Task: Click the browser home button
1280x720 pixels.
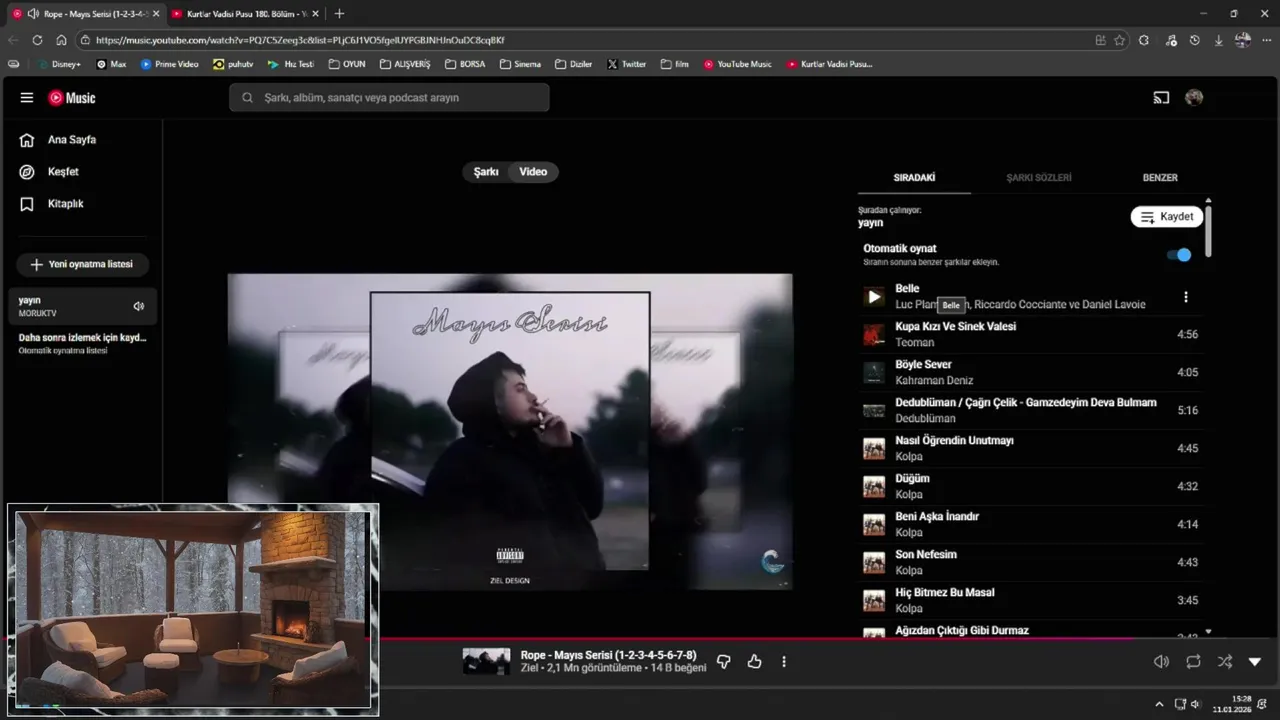Action: tap(61, 40)
